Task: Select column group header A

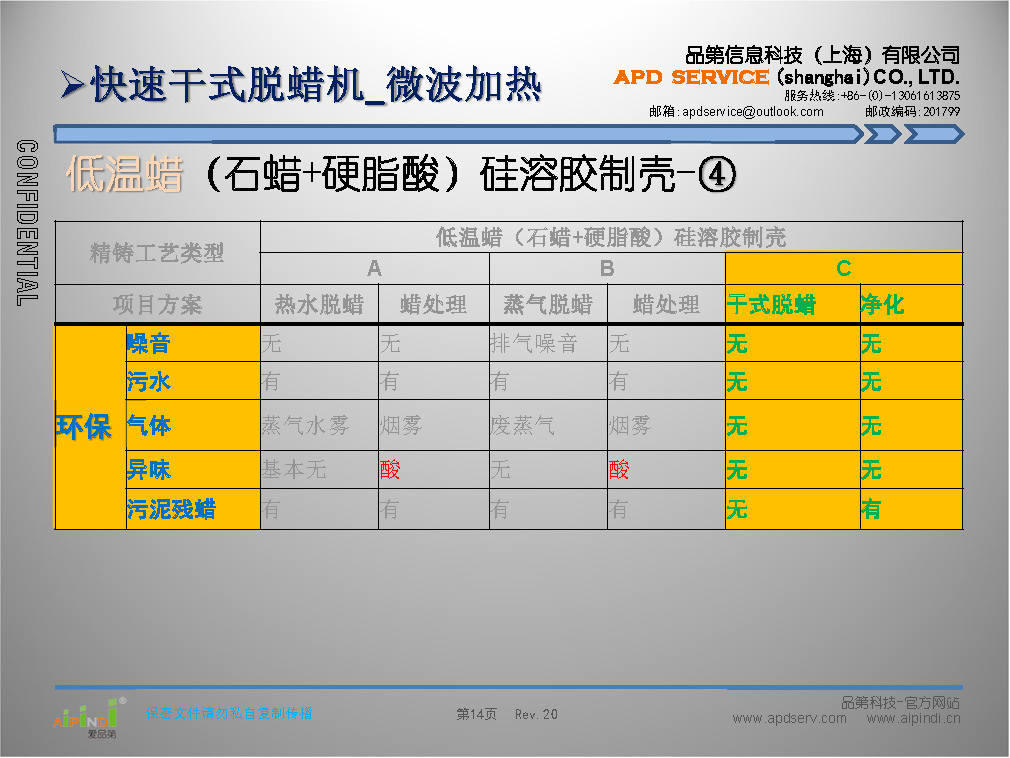Action: (375, 269)
